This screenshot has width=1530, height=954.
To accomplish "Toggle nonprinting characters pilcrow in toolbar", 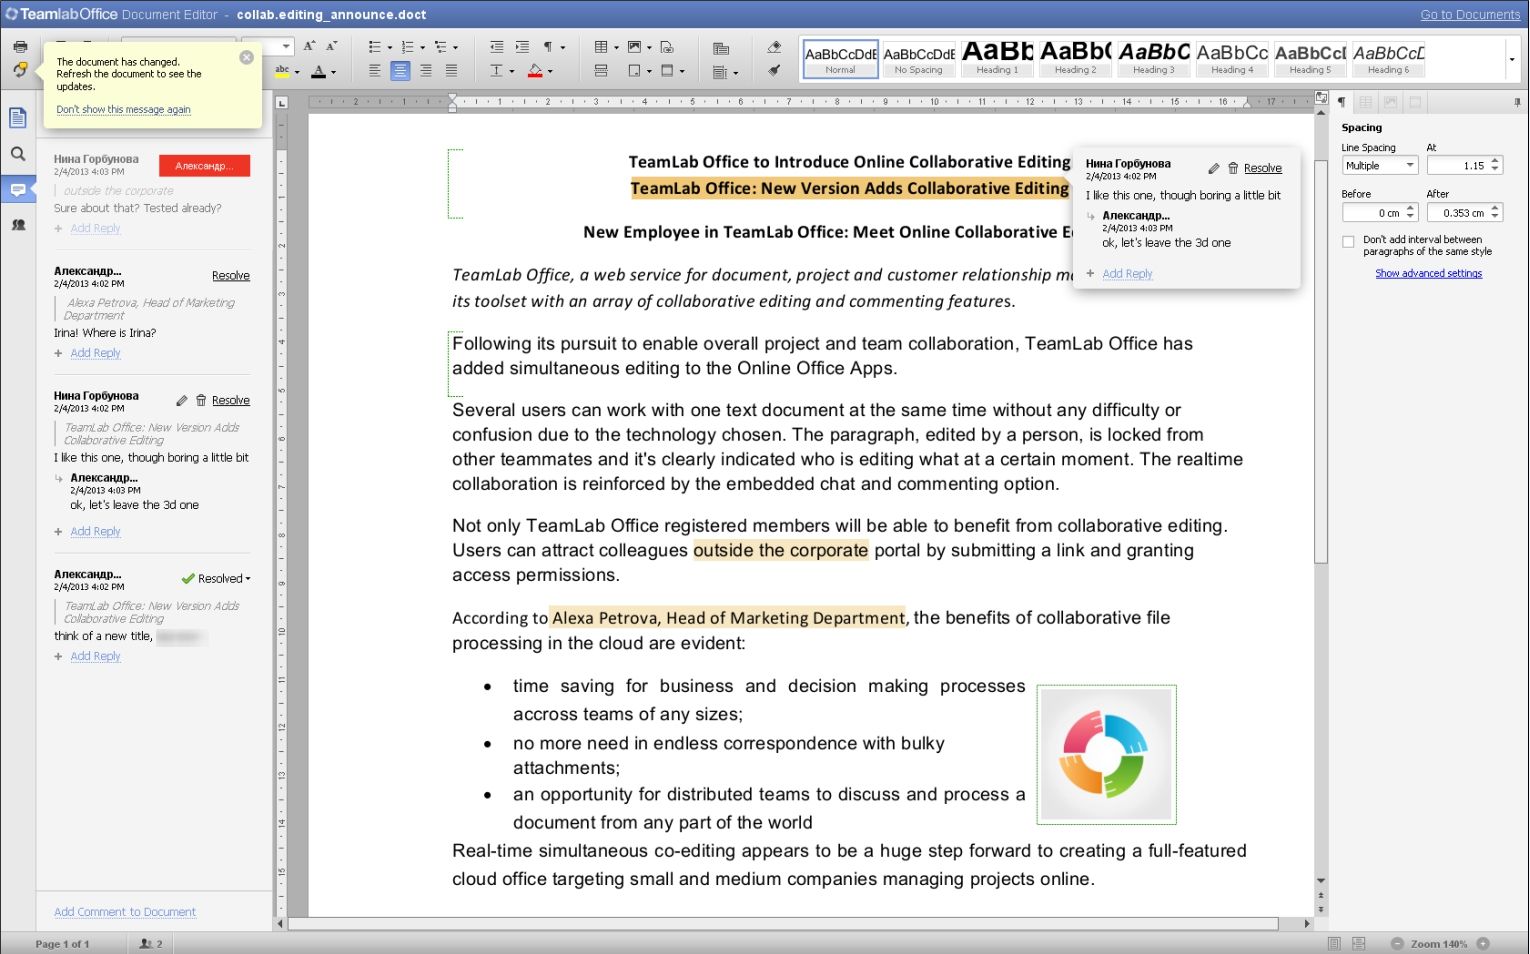I will (x=548, y=47).
